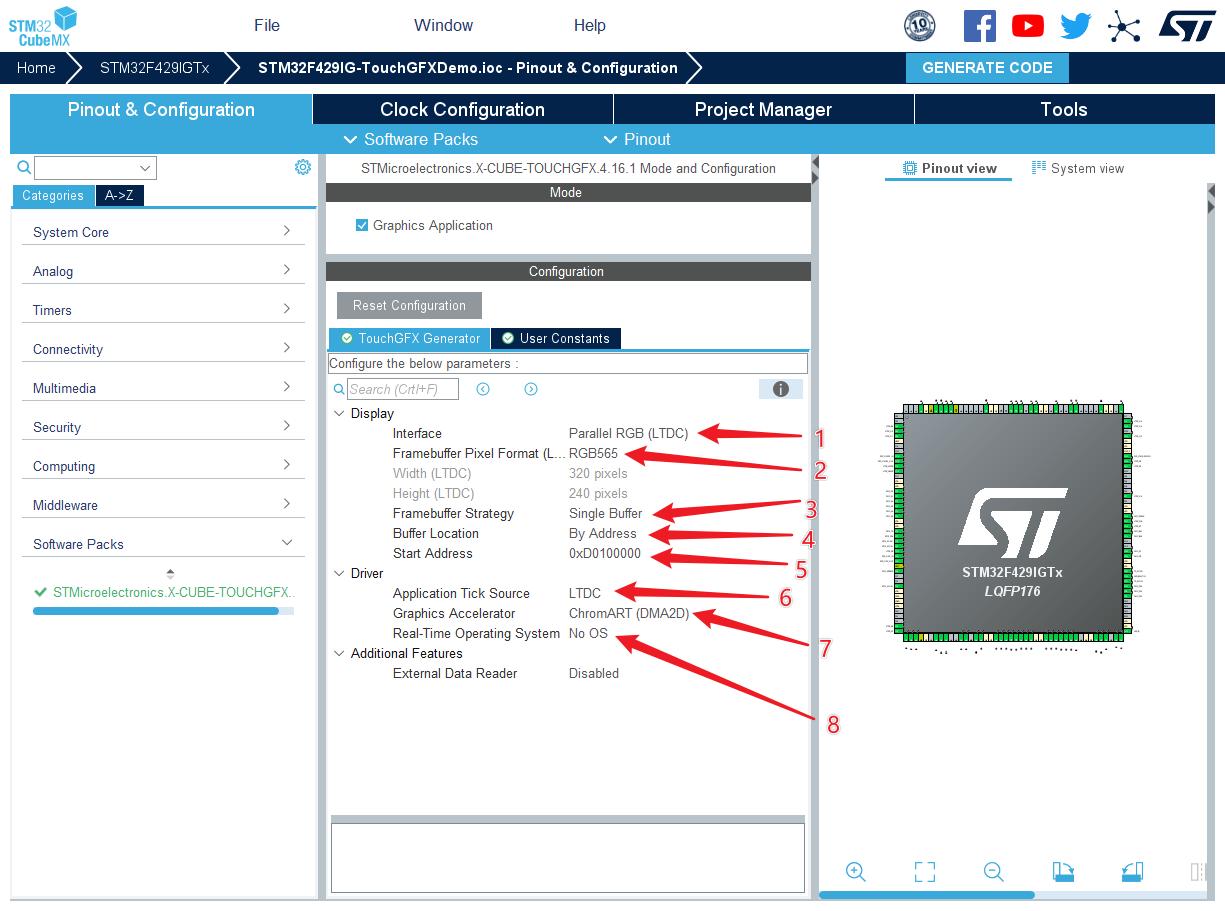Rotate the chip counterclockwise

coord(1132,872)
